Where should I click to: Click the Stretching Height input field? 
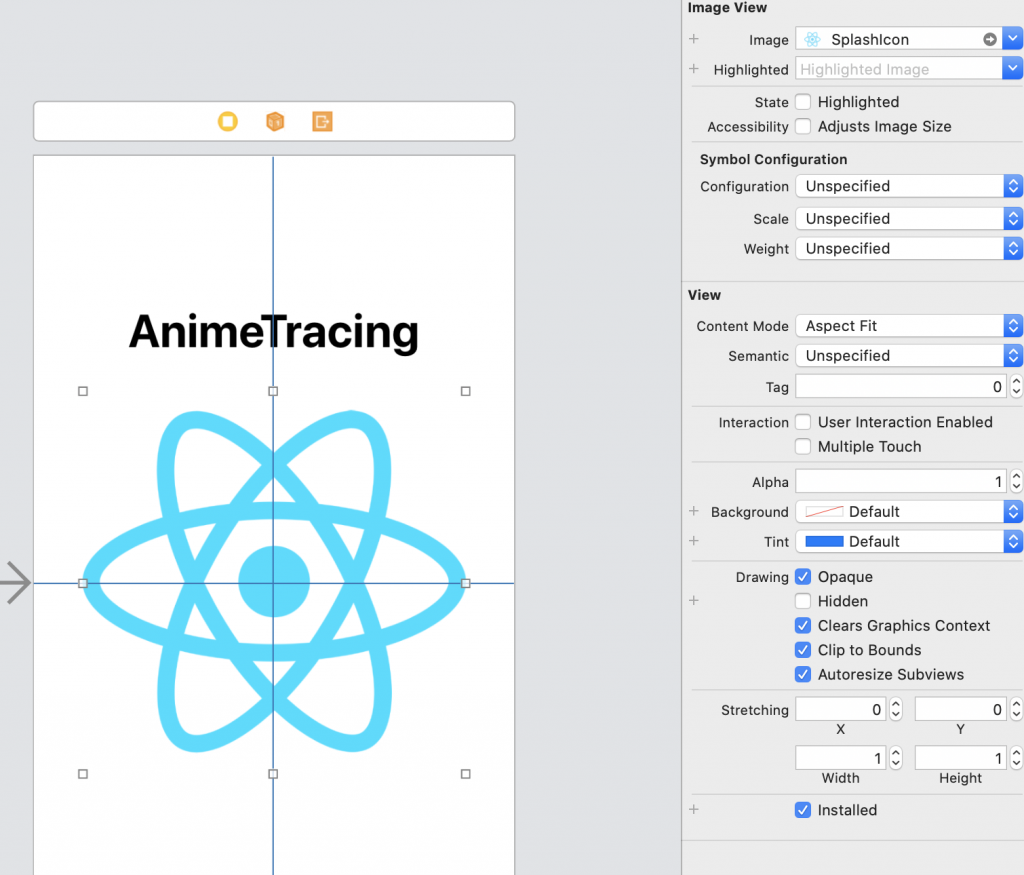tap(961, 758)
